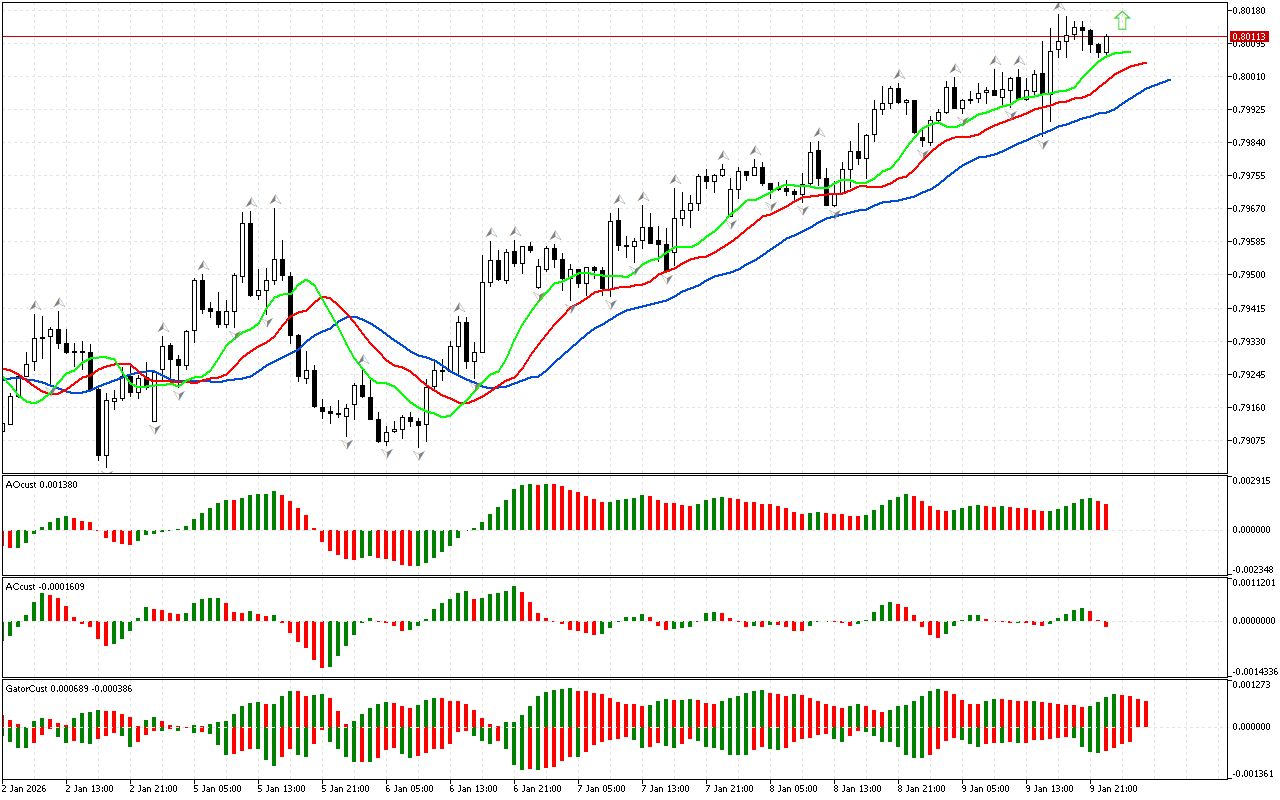Click the green up arrow signal icon
Viewport: 1280px width, 800px height.
click(x=1122, y=19)
